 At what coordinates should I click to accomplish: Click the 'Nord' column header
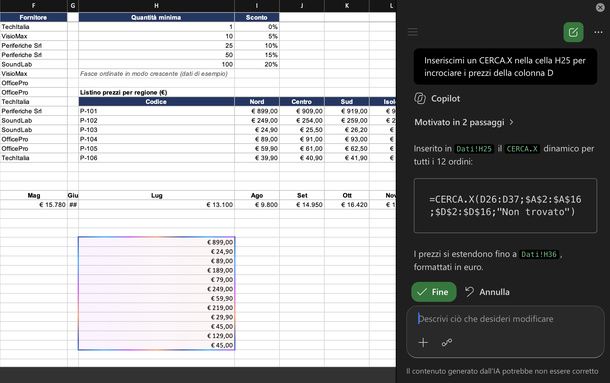tap(257, 102)
